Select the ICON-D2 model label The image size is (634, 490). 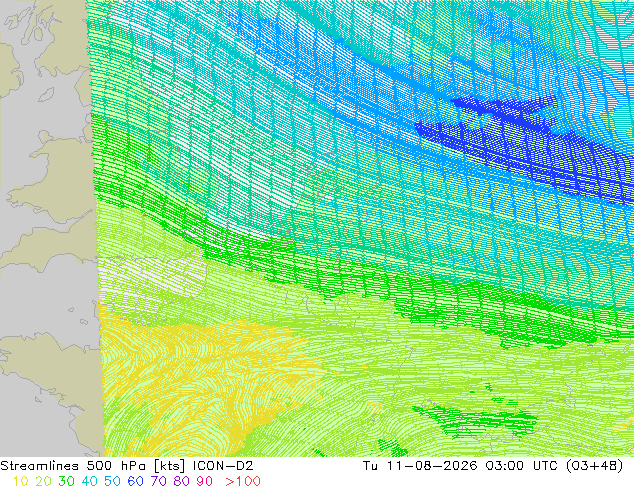coord(223,466)
